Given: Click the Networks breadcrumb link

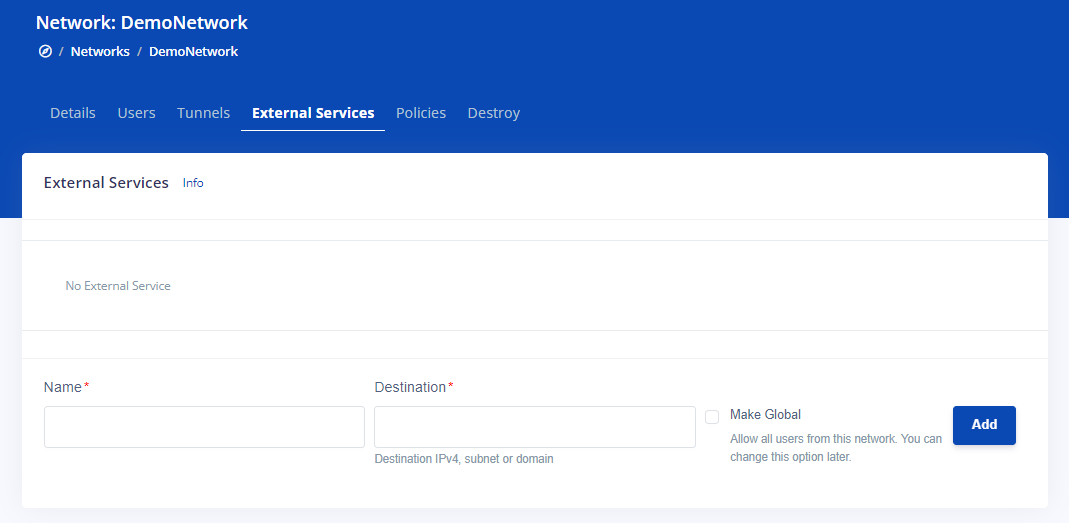Looking at the screenshot, I should click(100, 51).
